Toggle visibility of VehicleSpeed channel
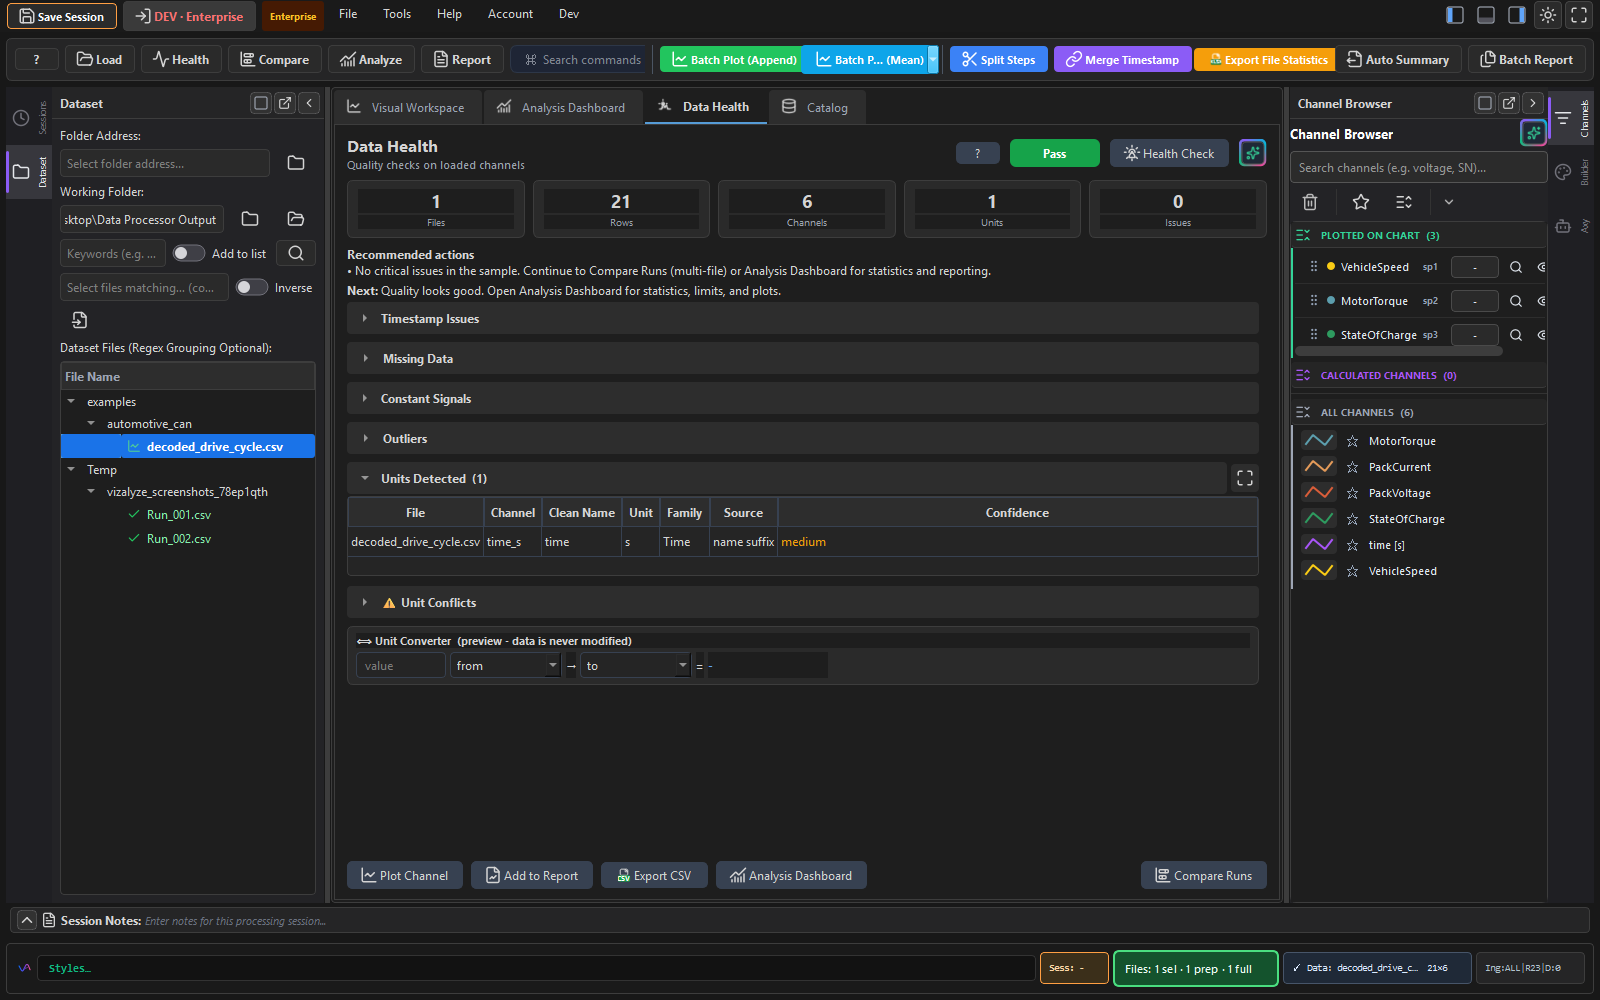Image resolution: width=1600 pixels, height=1000 pixels. 1541,267
